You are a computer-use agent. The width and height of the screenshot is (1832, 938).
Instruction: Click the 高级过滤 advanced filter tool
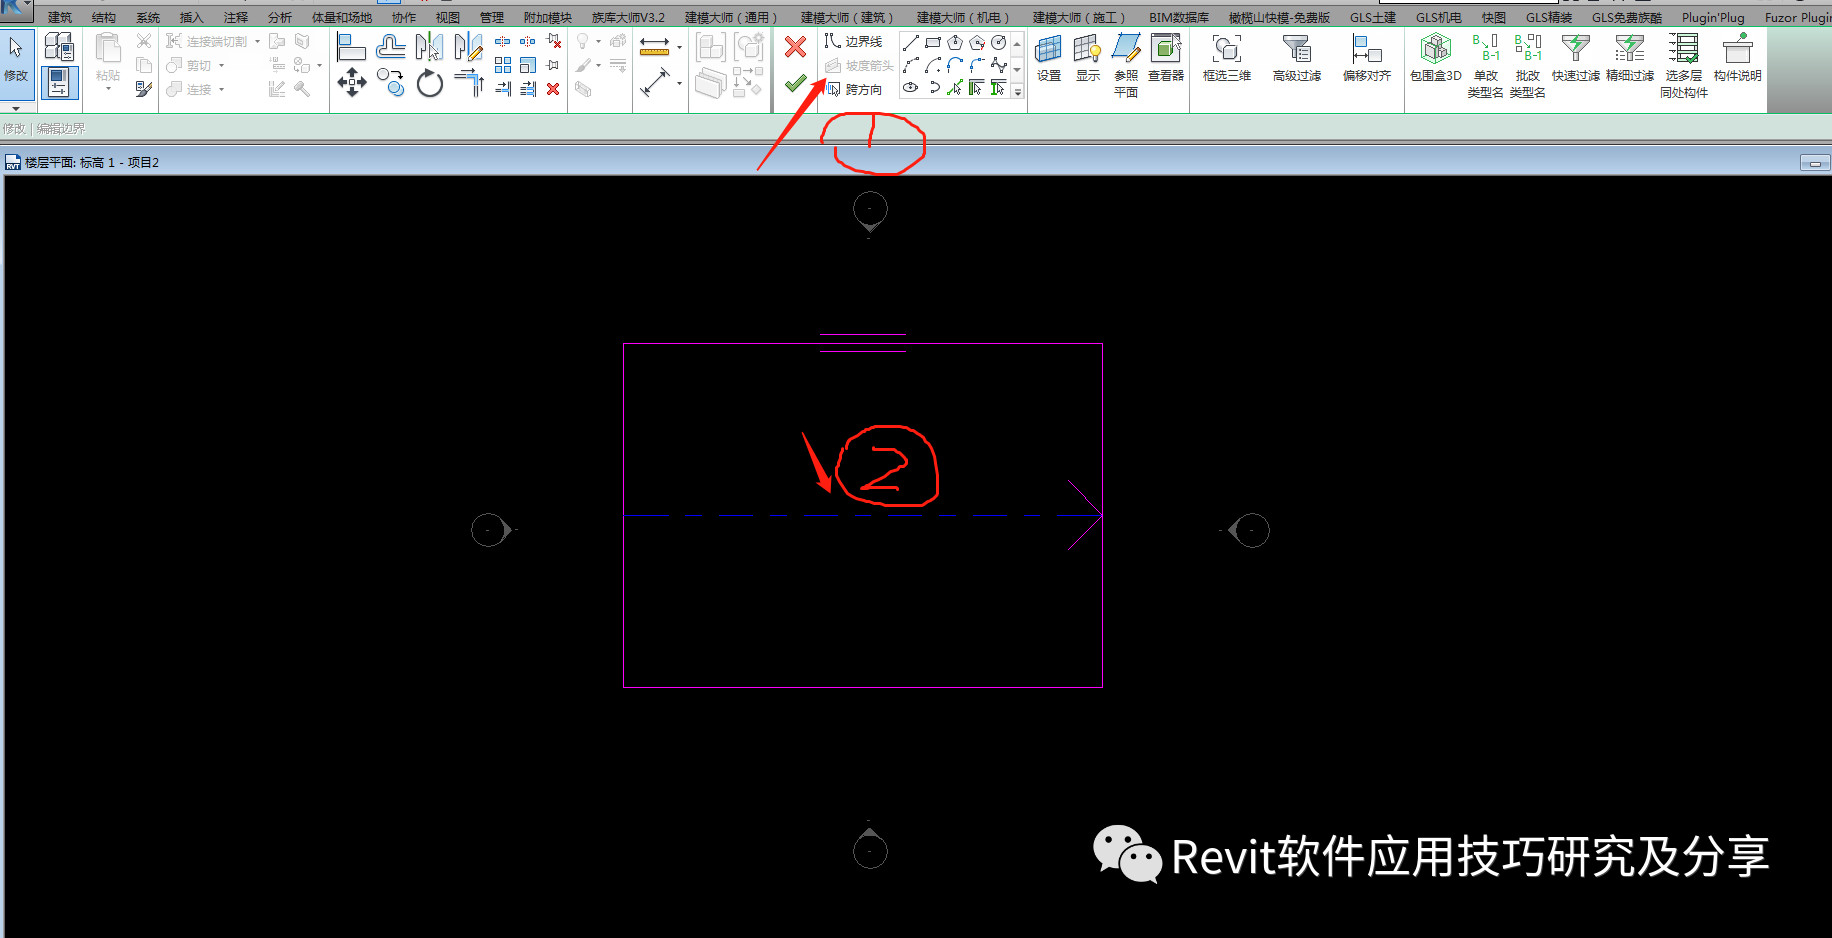(1297, 57)
